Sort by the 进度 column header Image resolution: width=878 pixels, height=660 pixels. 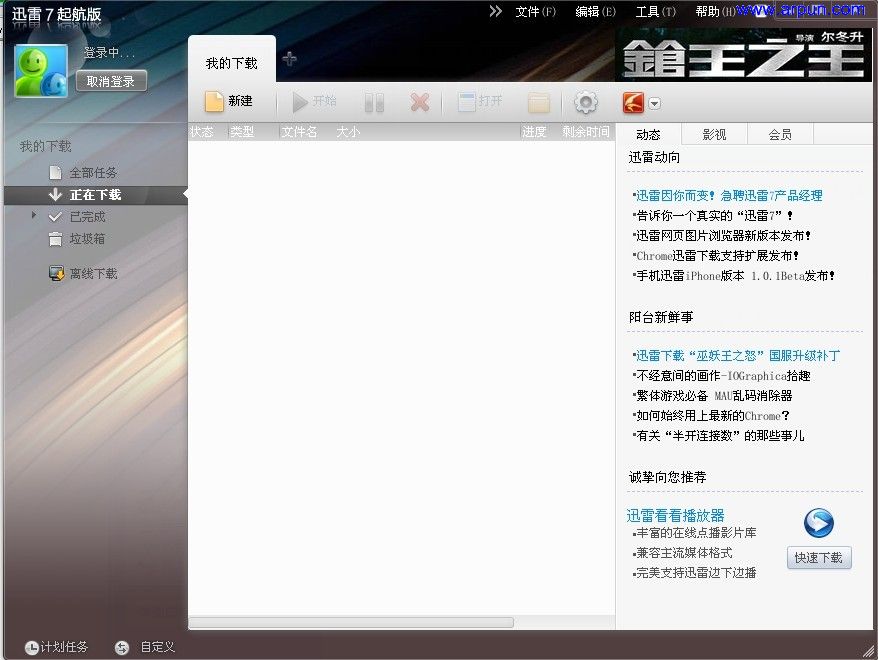[x=534, y=132]
